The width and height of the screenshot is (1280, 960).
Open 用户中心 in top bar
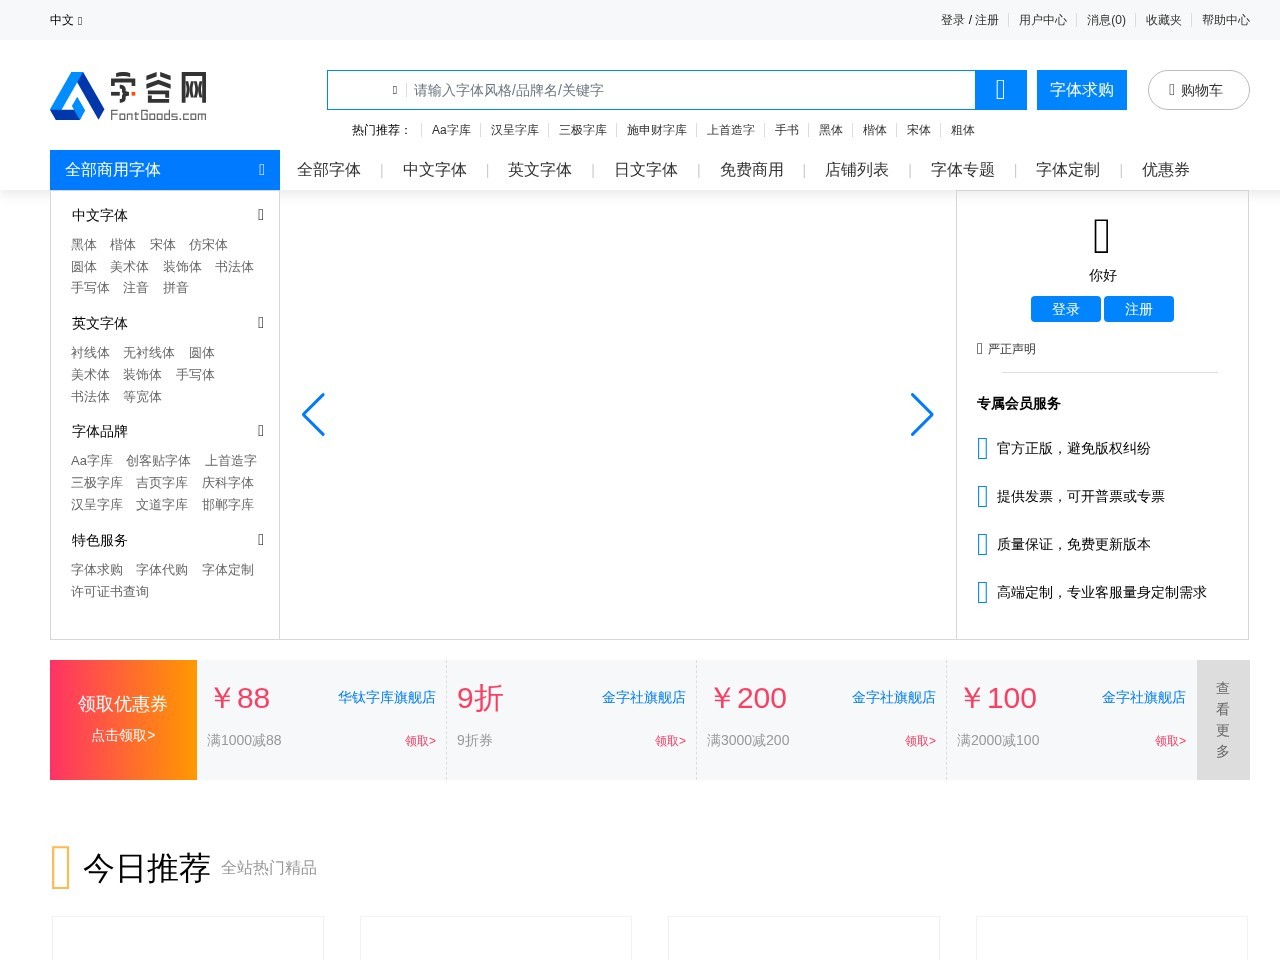[x=1043, y=20]
